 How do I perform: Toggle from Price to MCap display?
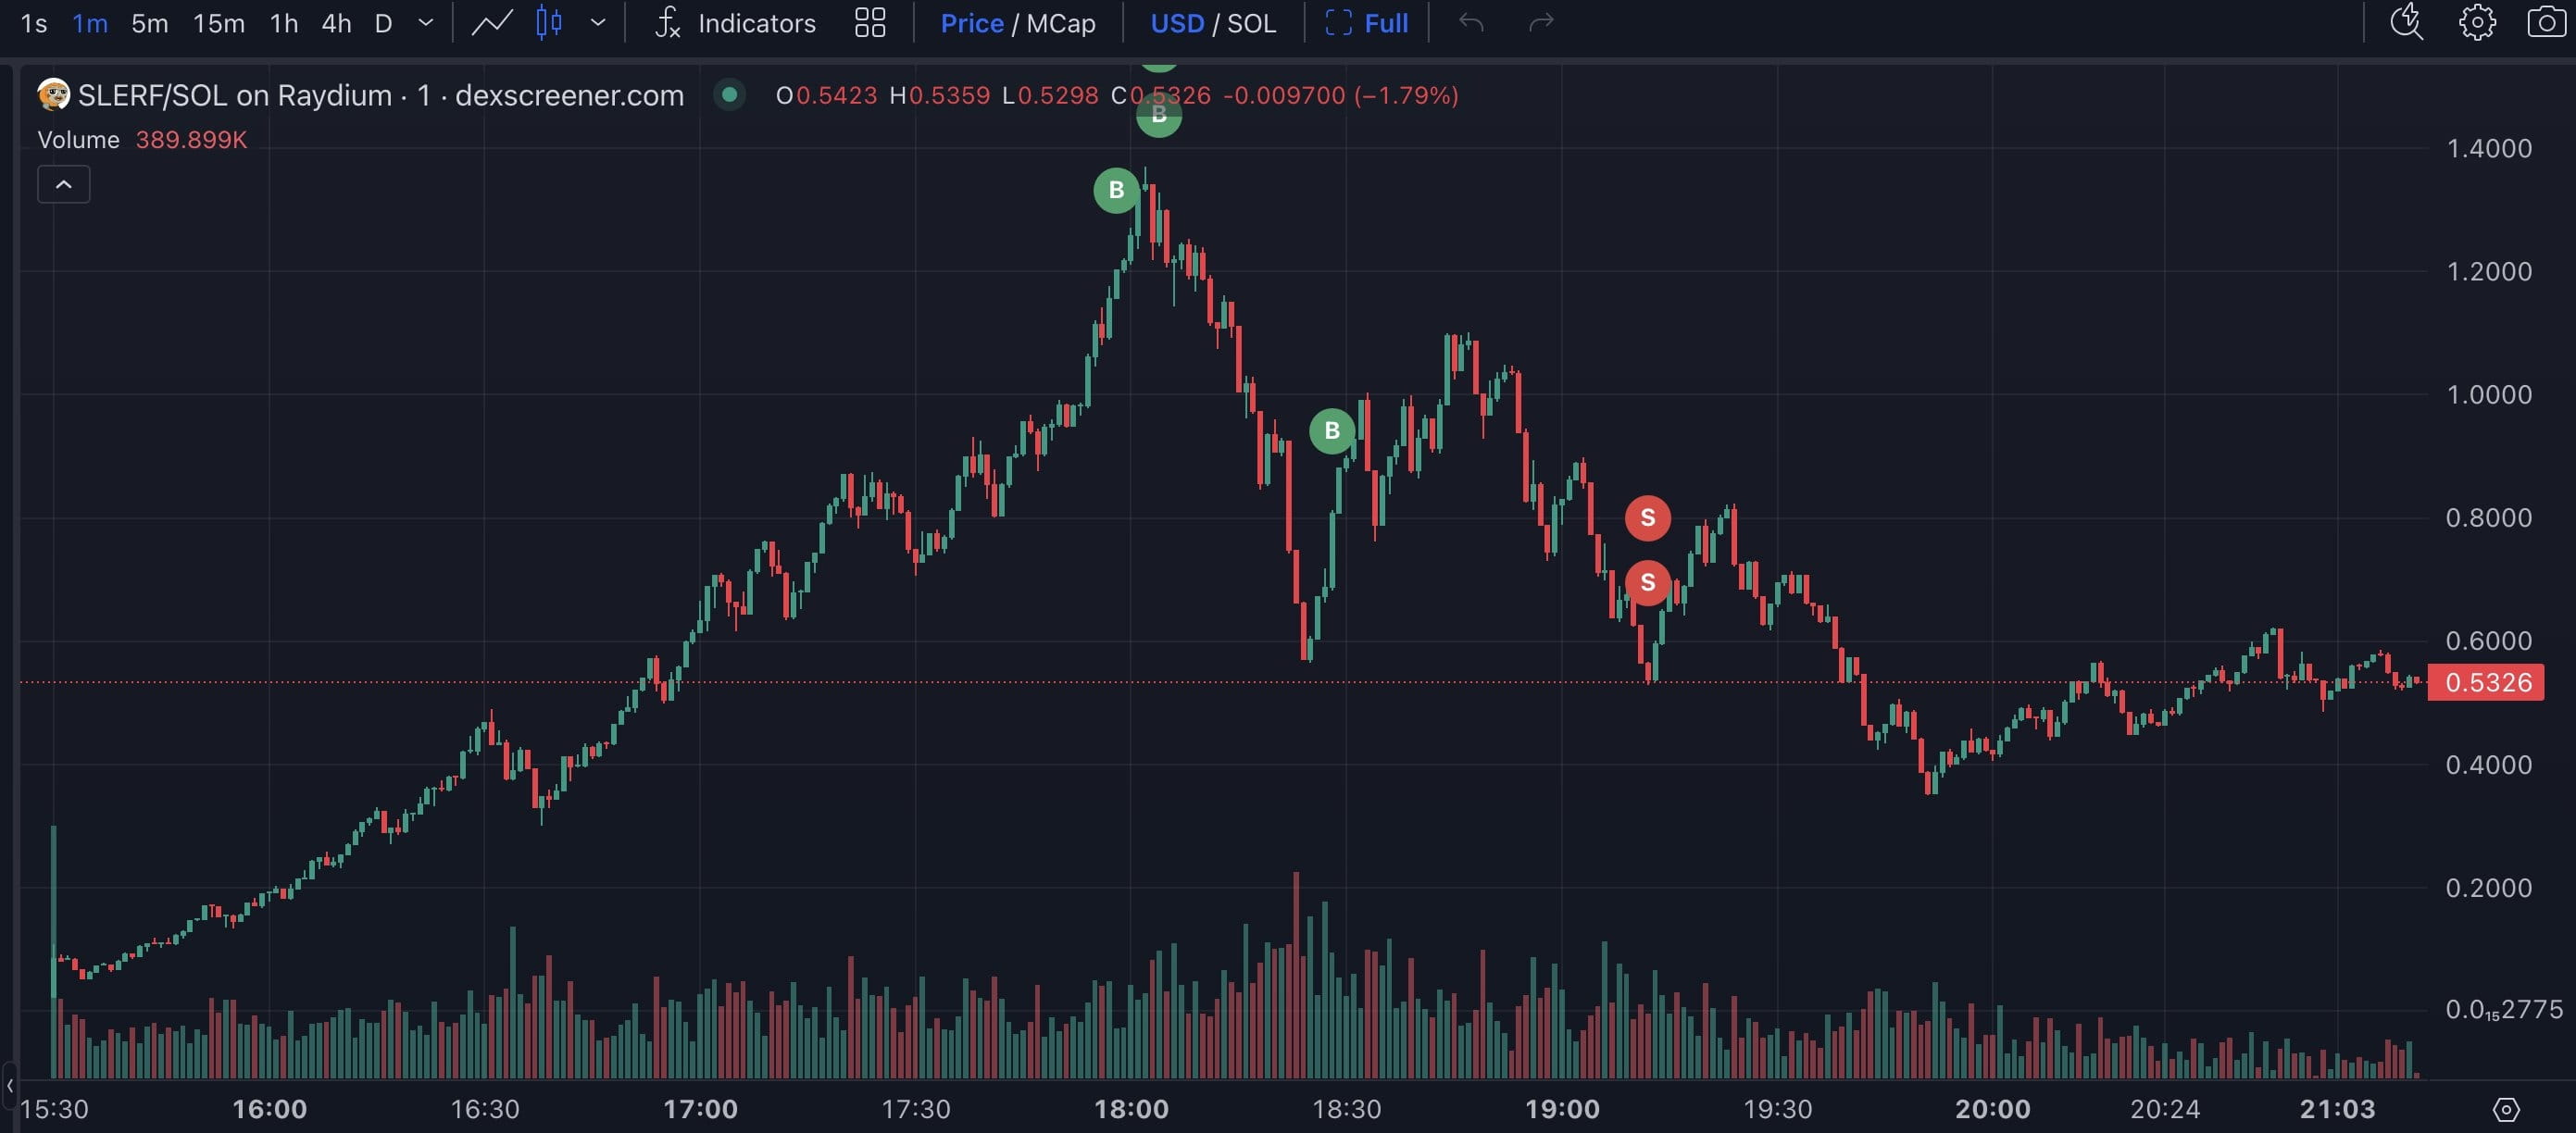(x=1064, y=23)
